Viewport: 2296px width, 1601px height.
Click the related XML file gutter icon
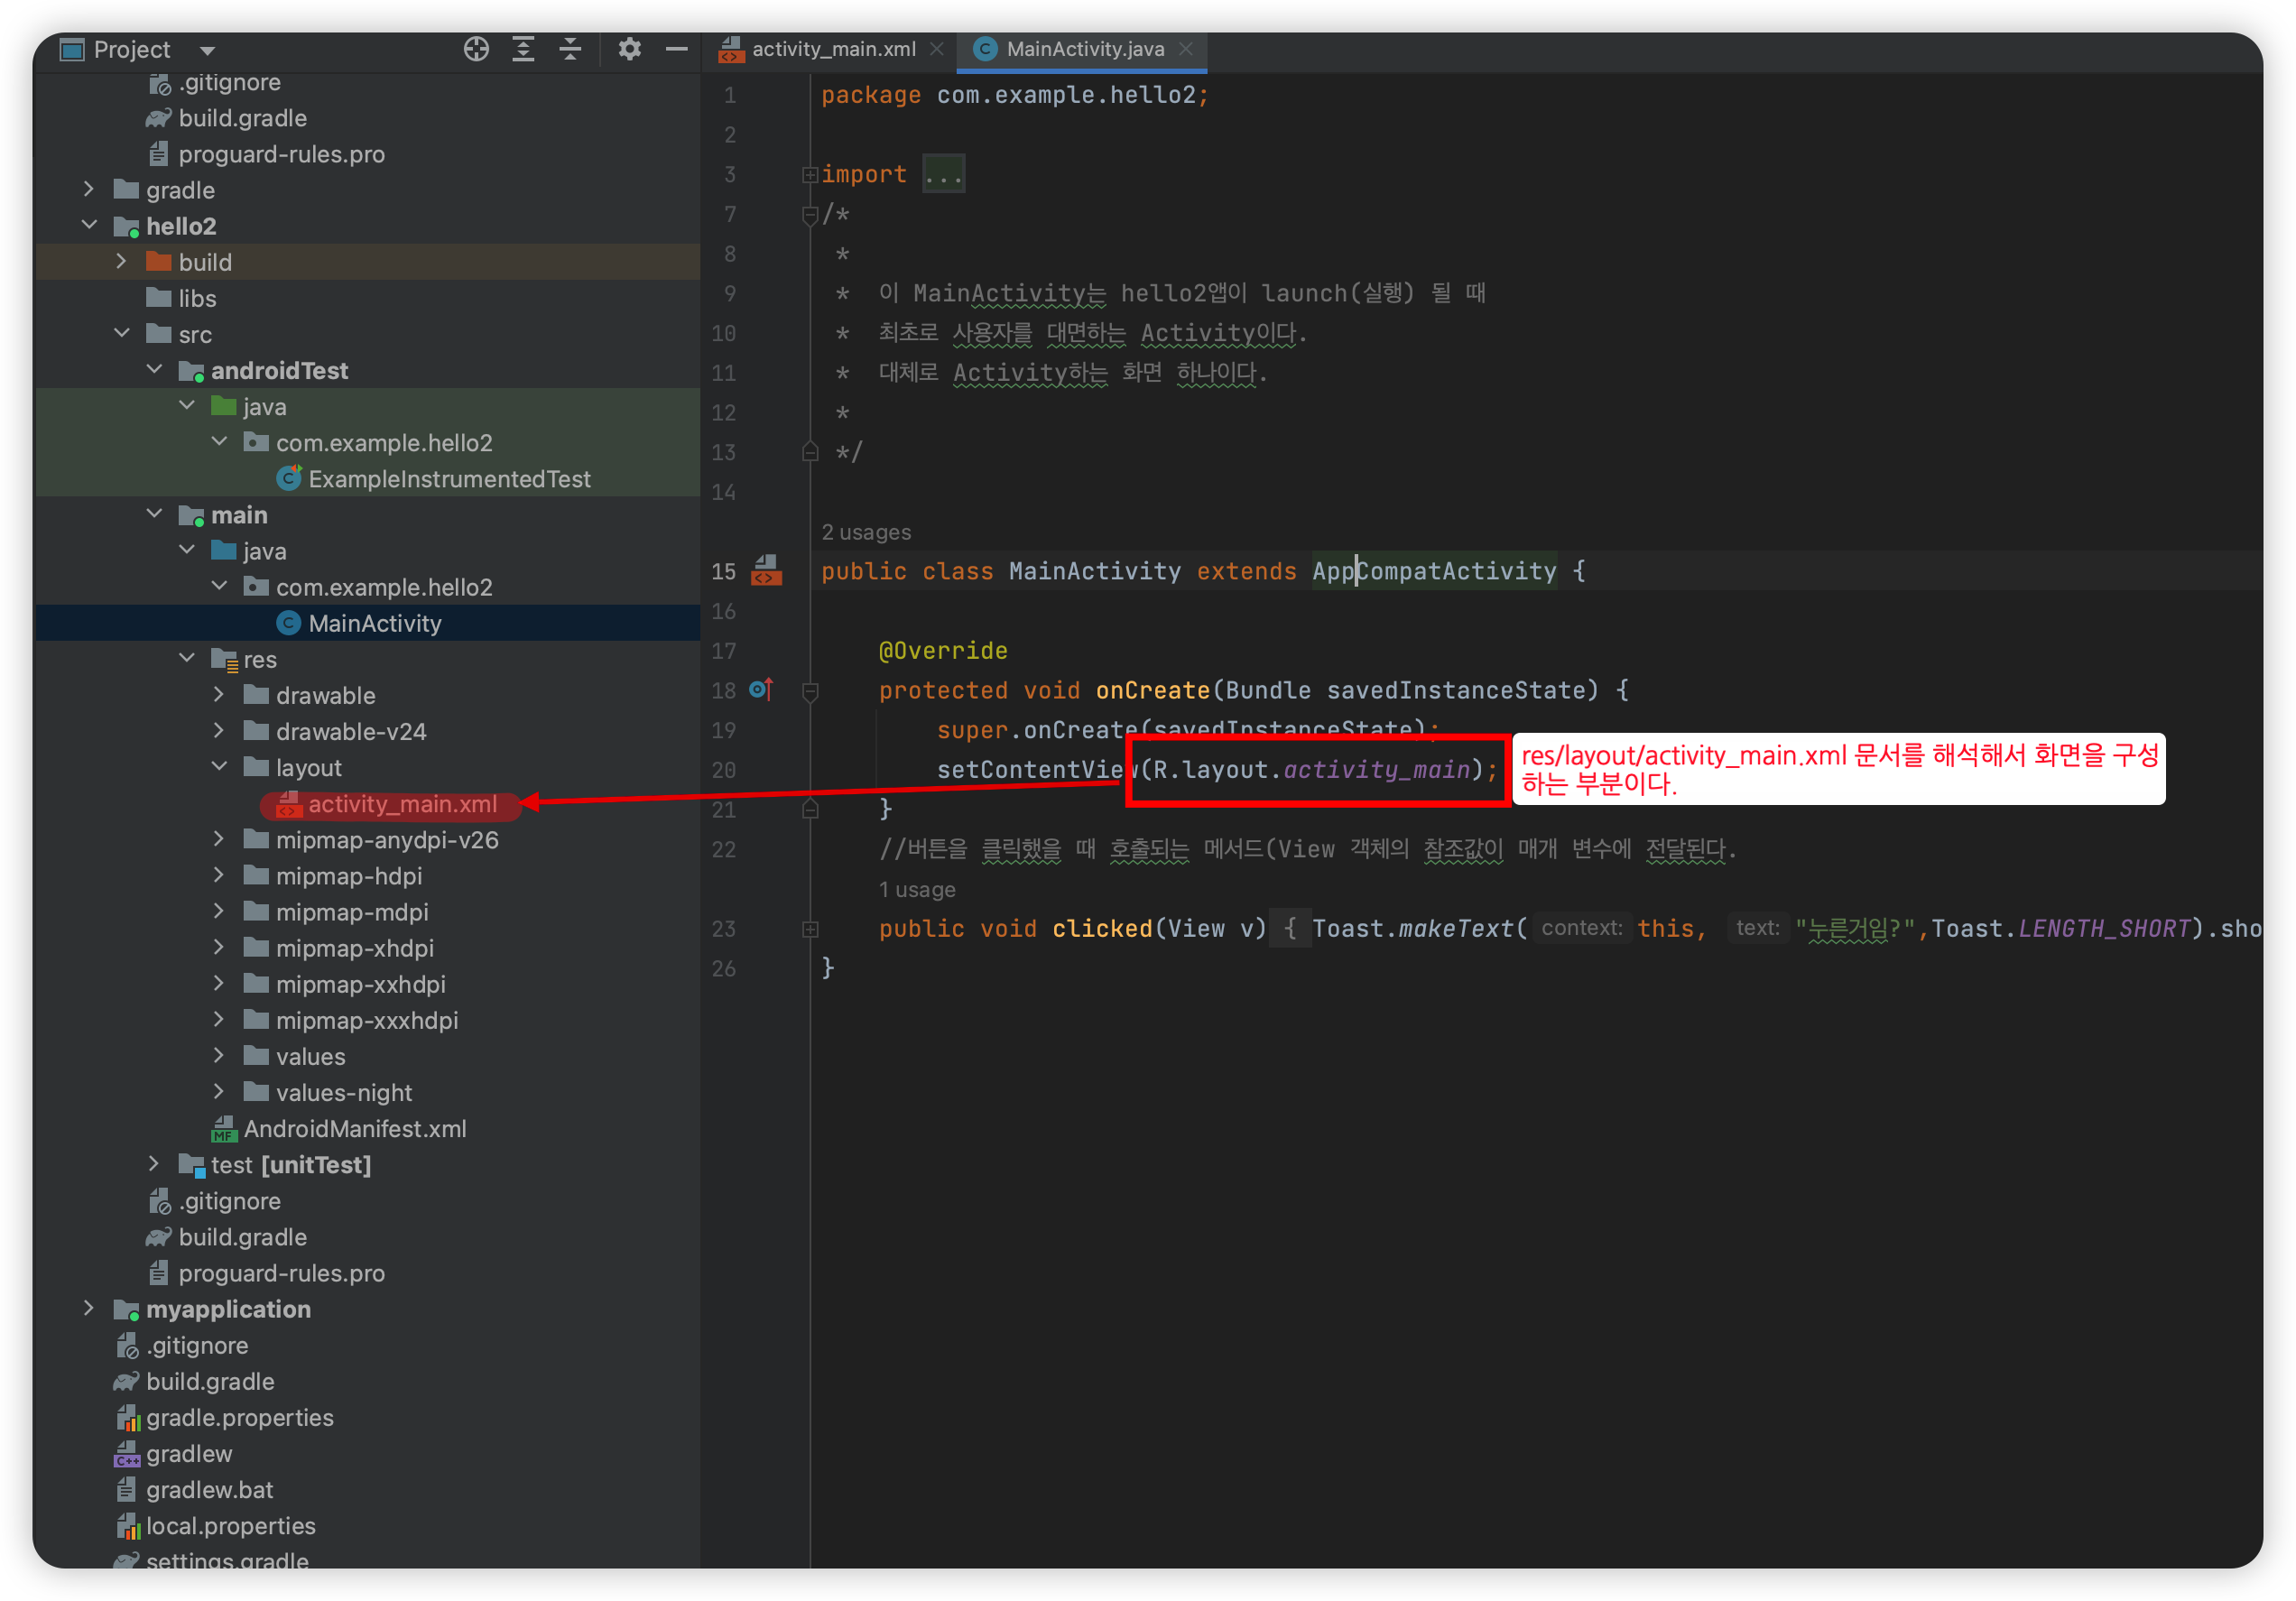[x=766, y=571]
